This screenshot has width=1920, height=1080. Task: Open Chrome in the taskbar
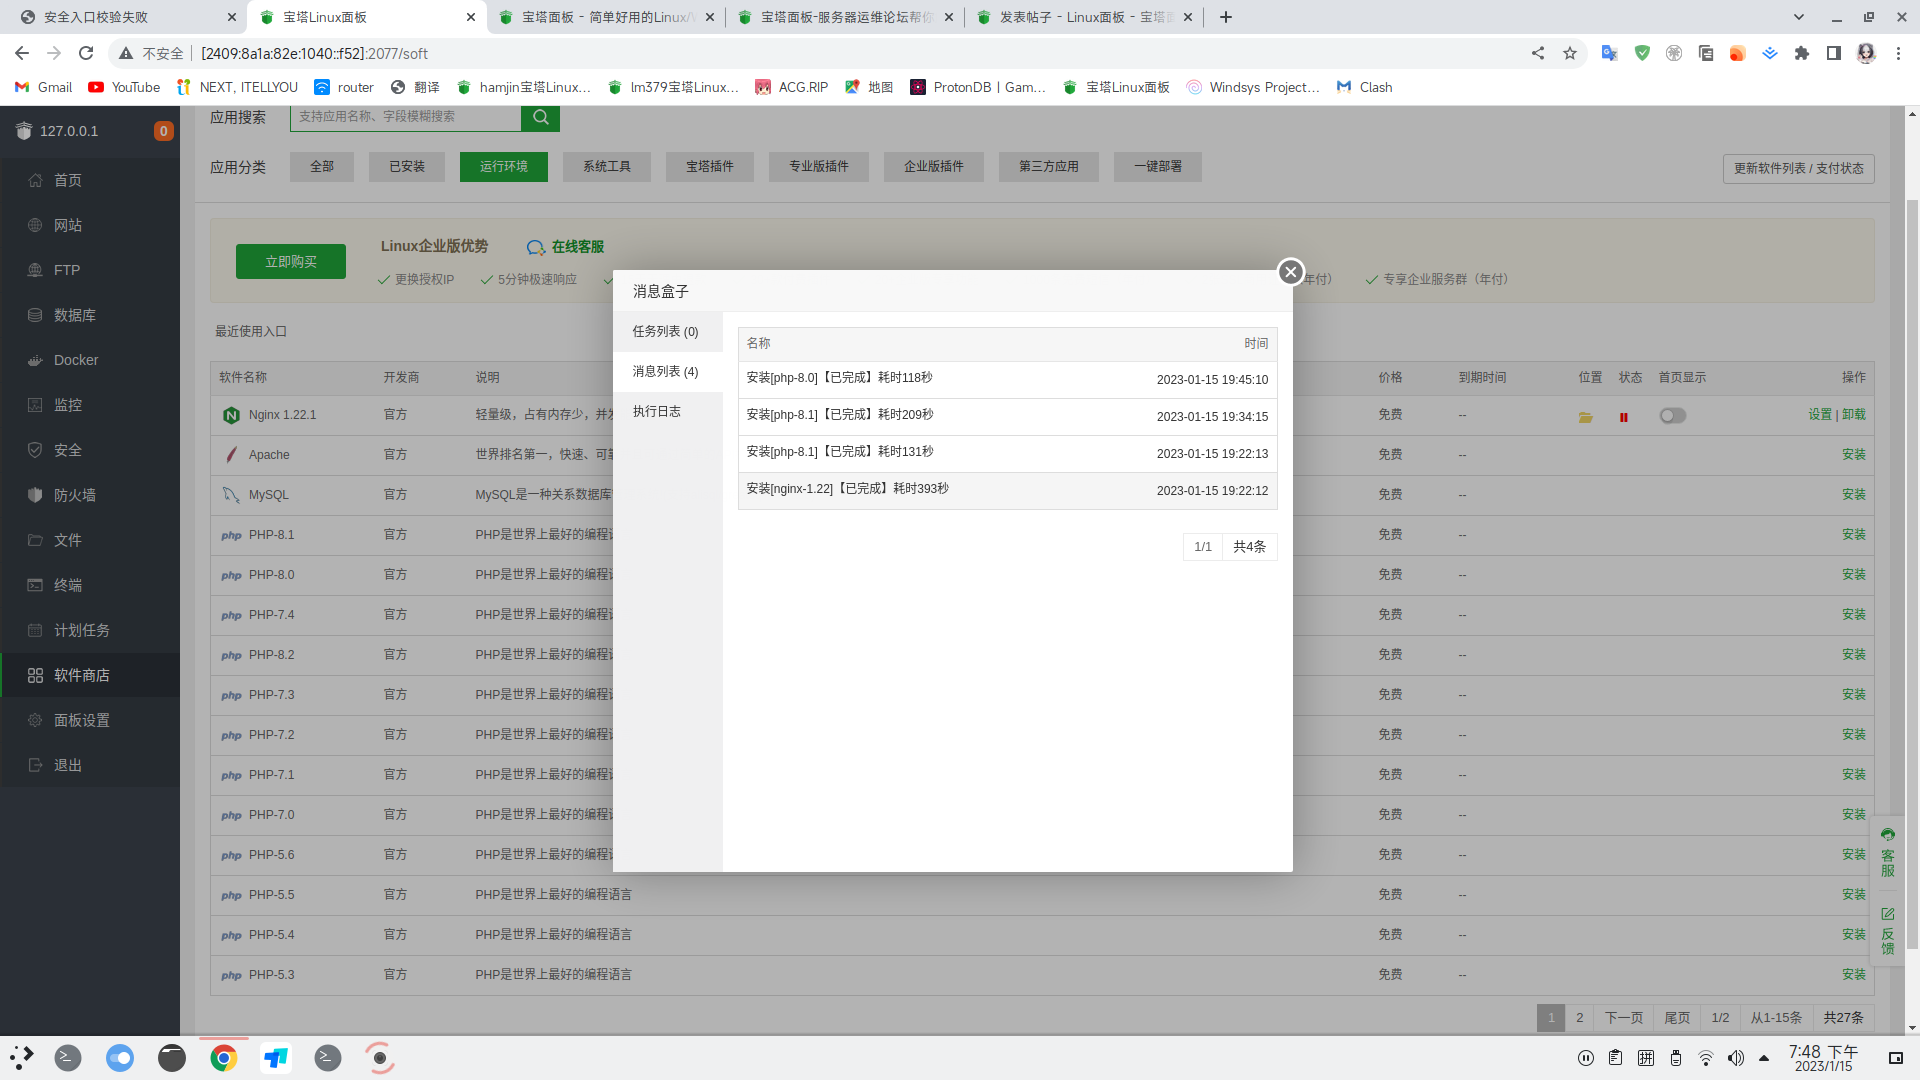point(223,1057)
